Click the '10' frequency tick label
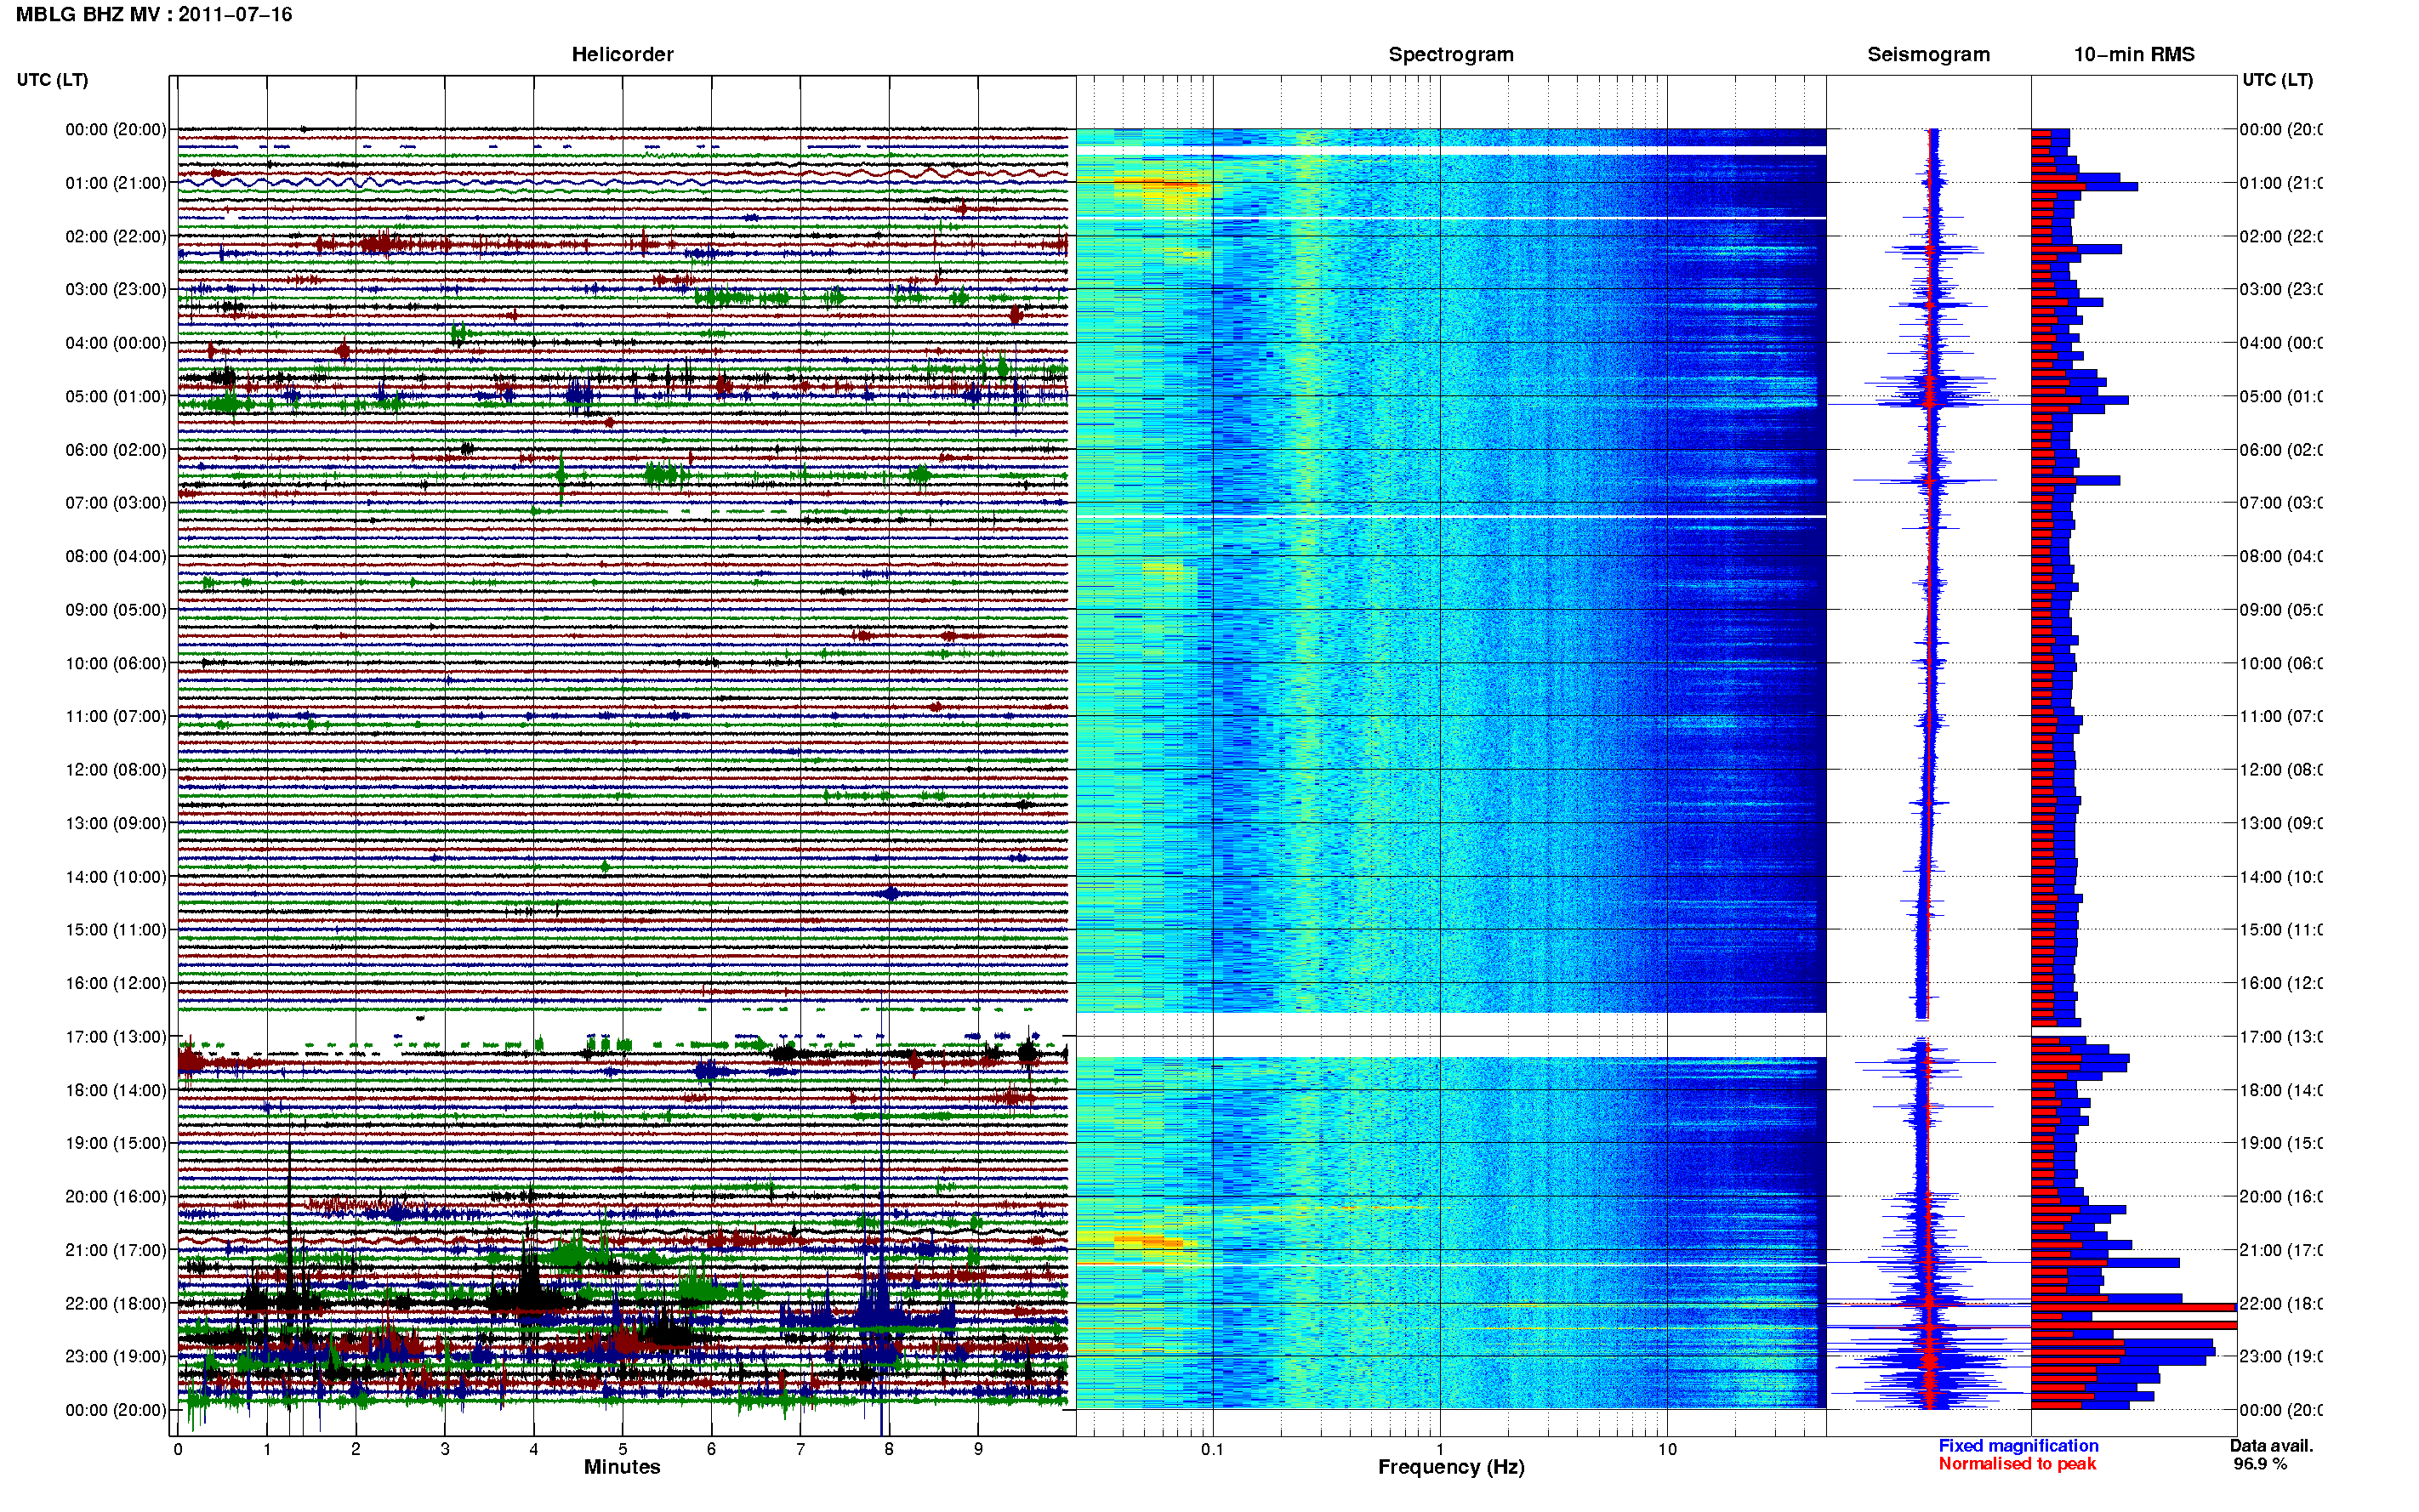This screenshot has width=2419, height=1512. tap(1667, 1449)
